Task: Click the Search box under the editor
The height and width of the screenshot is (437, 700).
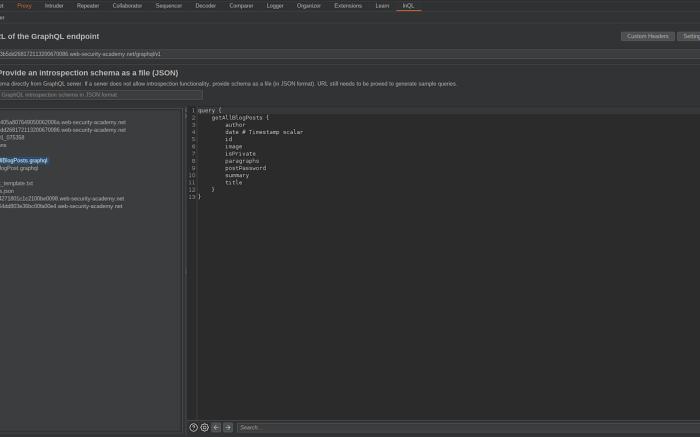Action: [x=468, y=427]
